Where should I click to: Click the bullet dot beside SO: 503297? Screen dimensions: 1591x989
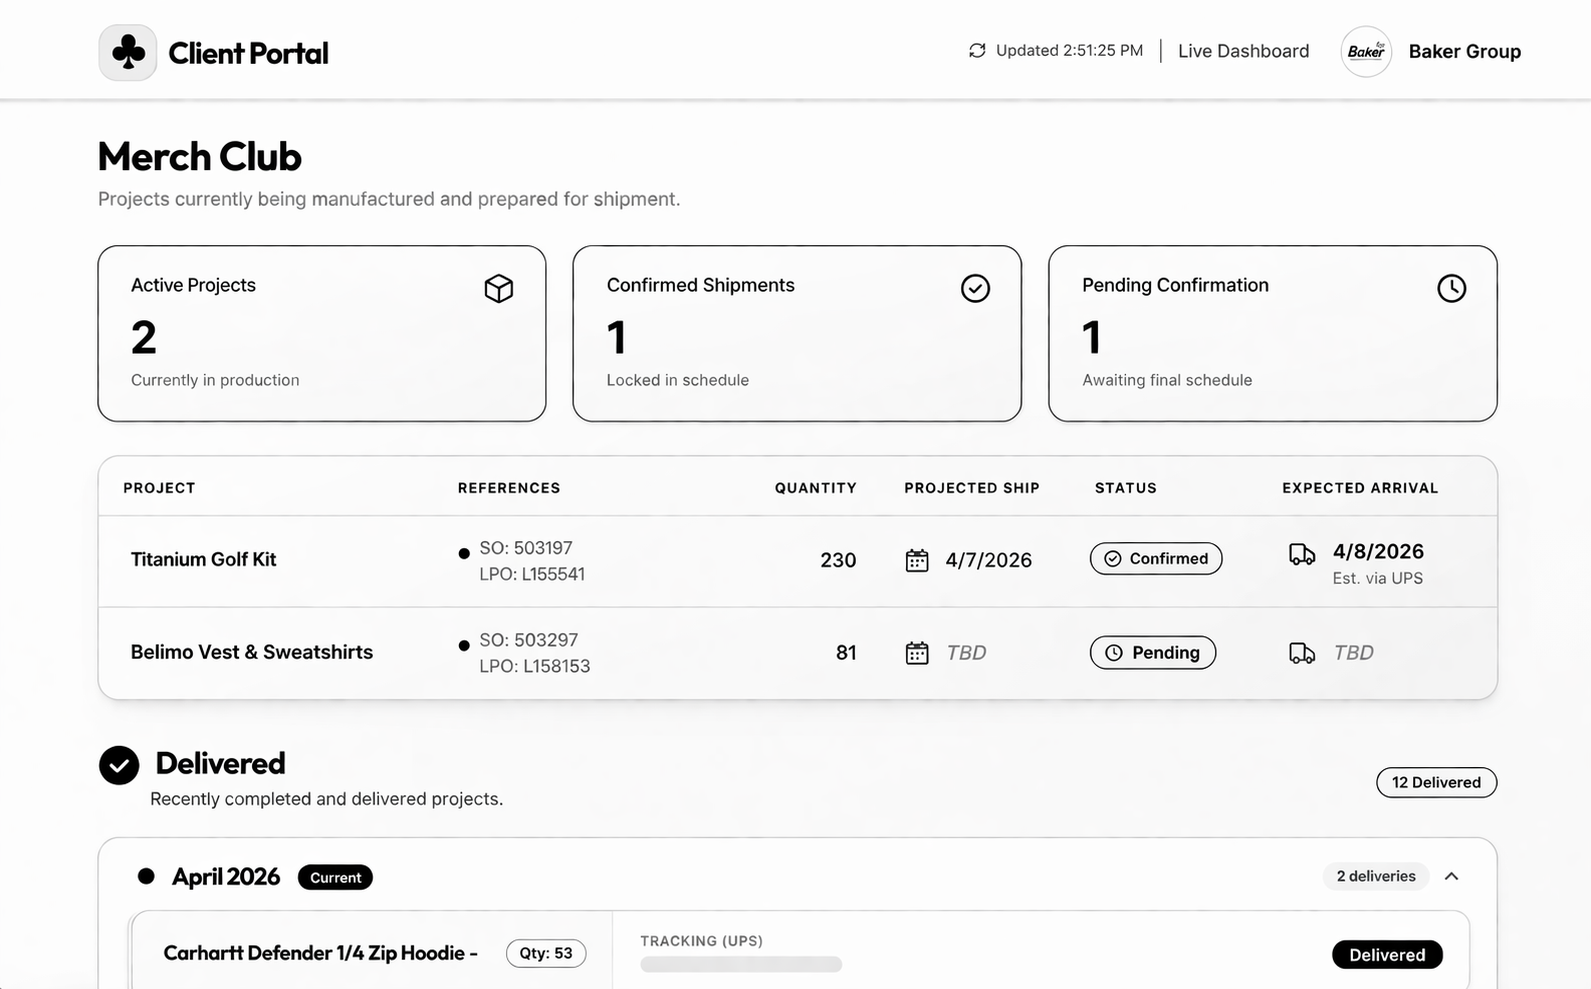[464, 645]
